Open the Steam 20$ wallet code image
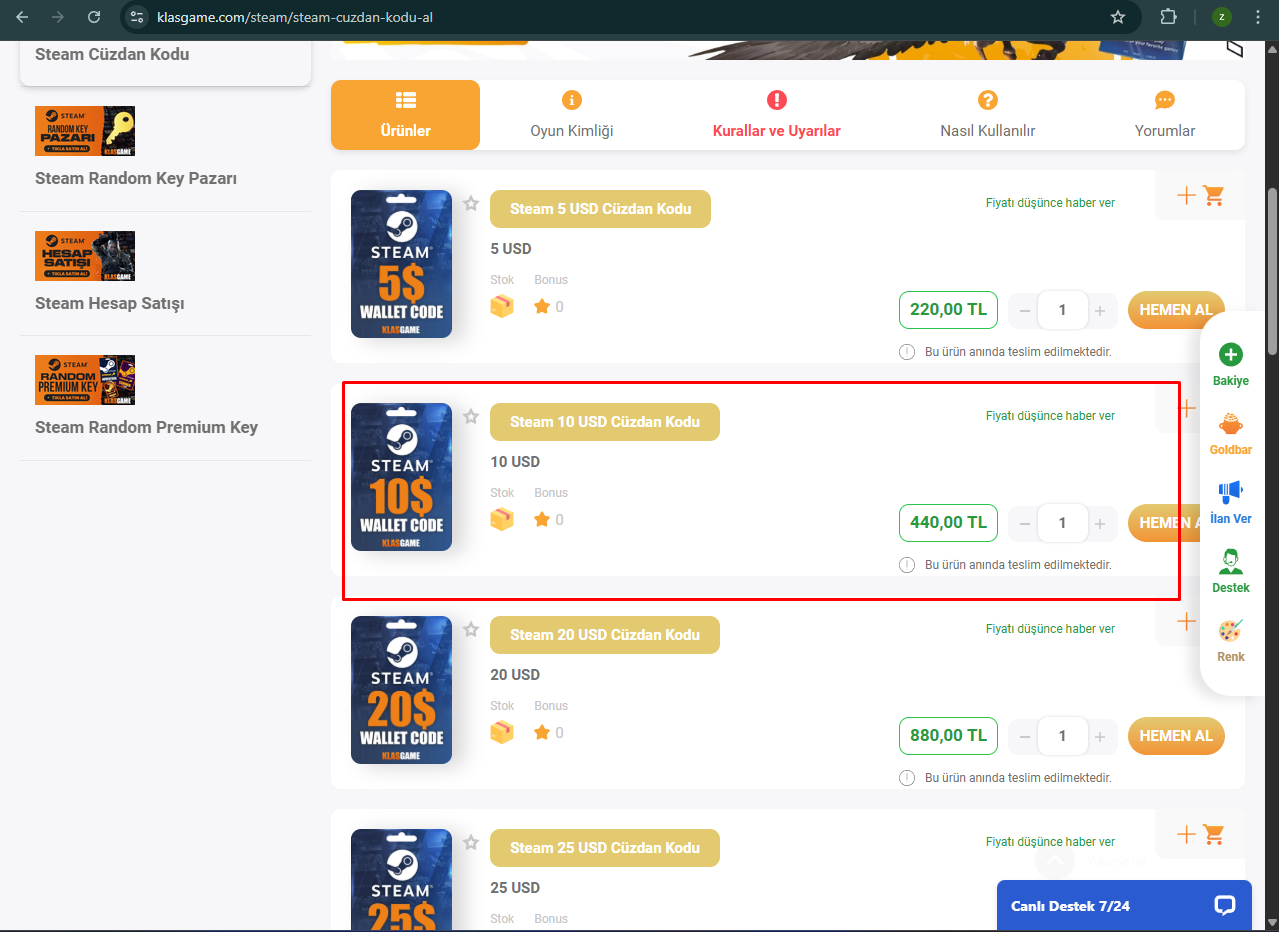 (401, 690)
